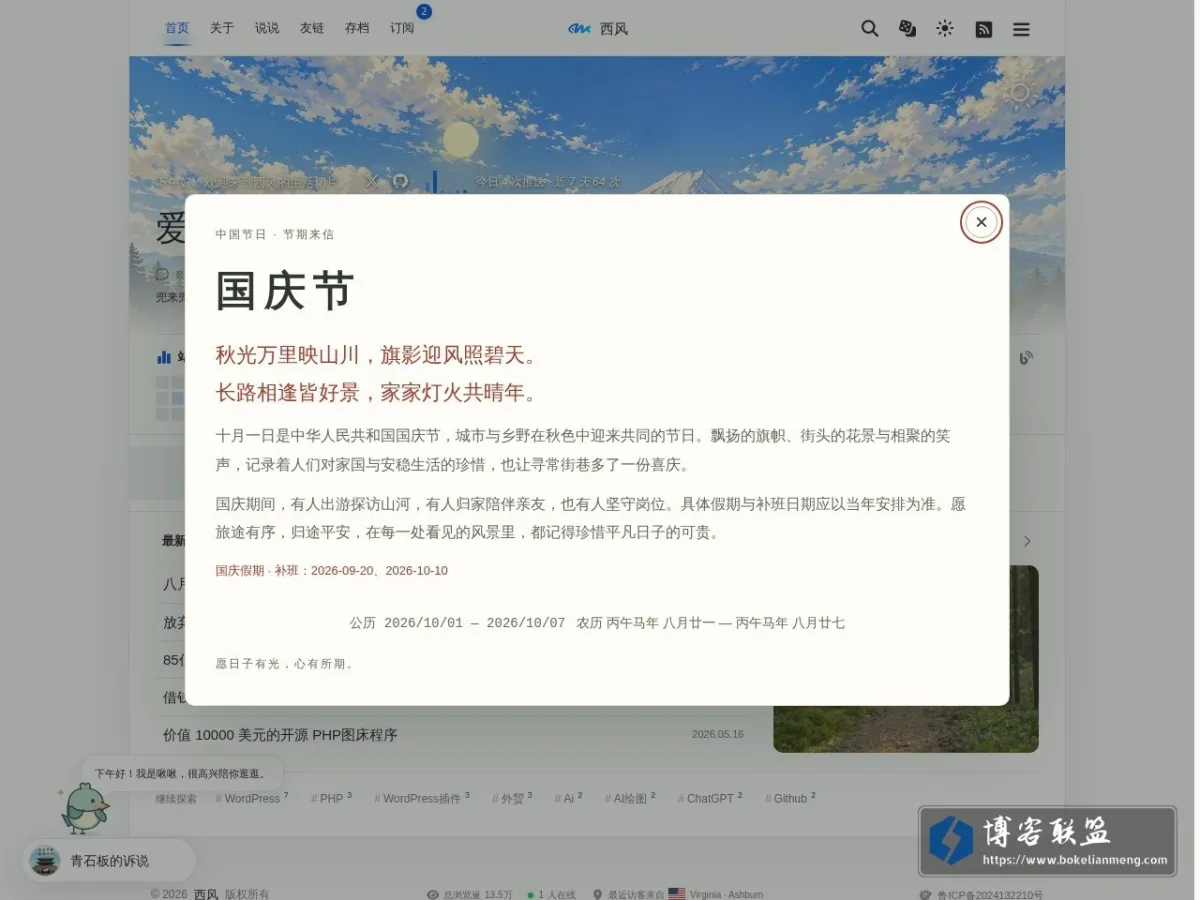1200x900 pixels.
Task: Click the 中国节日 · 节期来信 label
Action: click(275, 234)
